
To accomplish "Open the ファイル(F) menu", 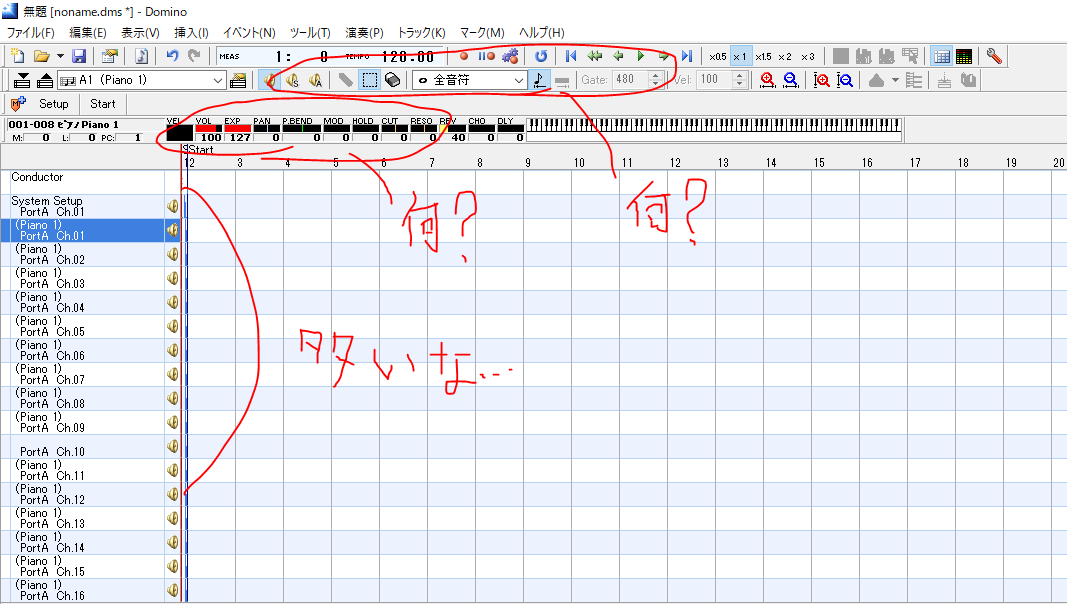I will click(x=31, y=33).
